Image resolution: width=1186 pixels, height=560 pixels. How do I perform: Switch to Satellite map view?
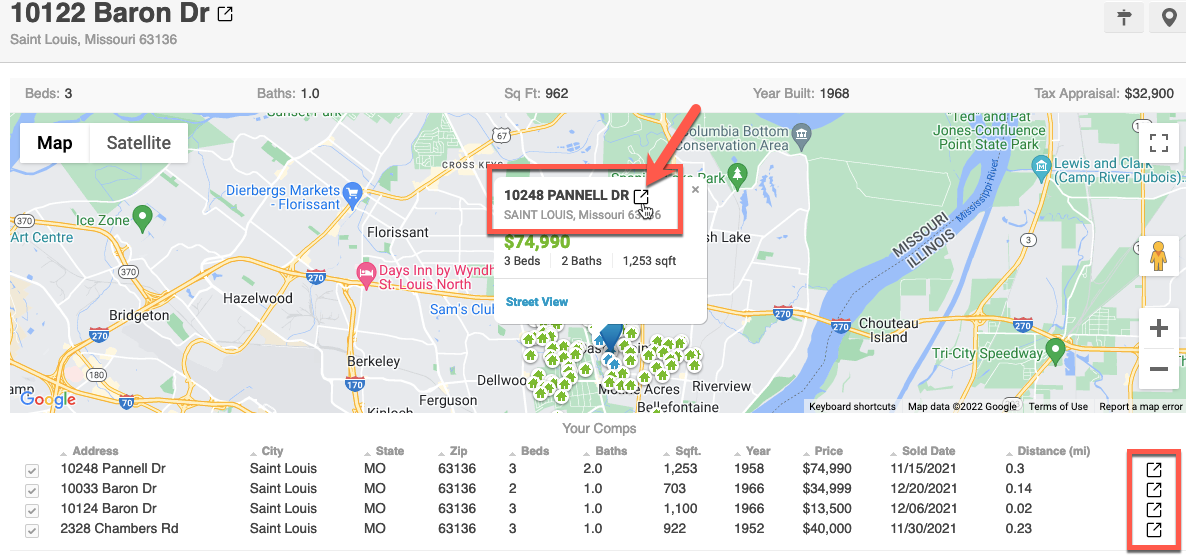138,143
